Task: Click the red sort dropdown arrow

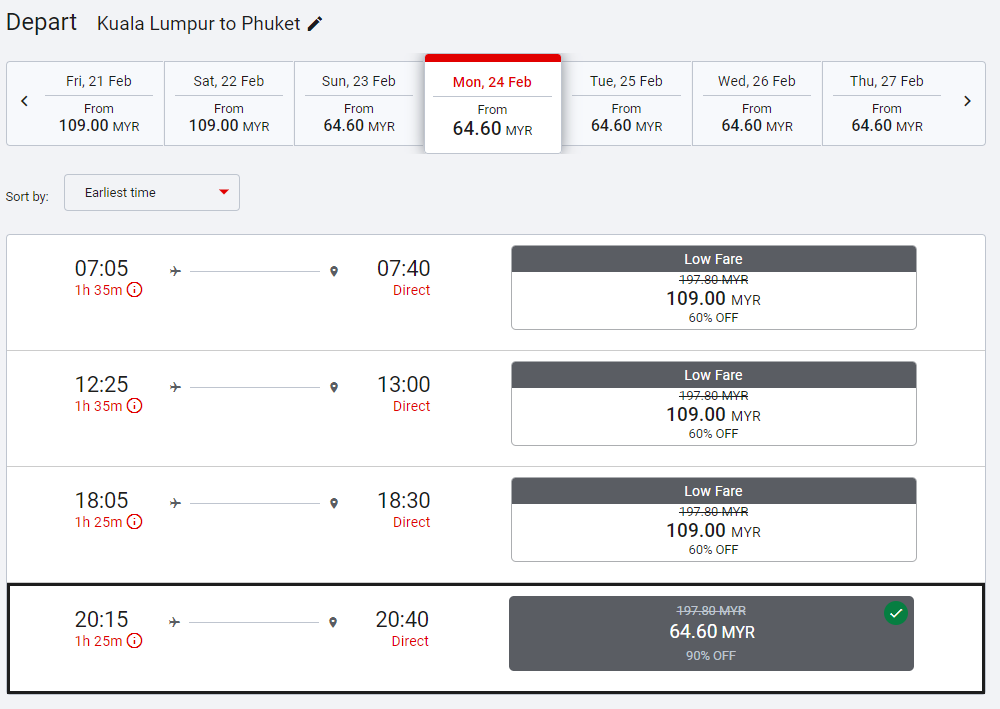Action: pos(224,193)
